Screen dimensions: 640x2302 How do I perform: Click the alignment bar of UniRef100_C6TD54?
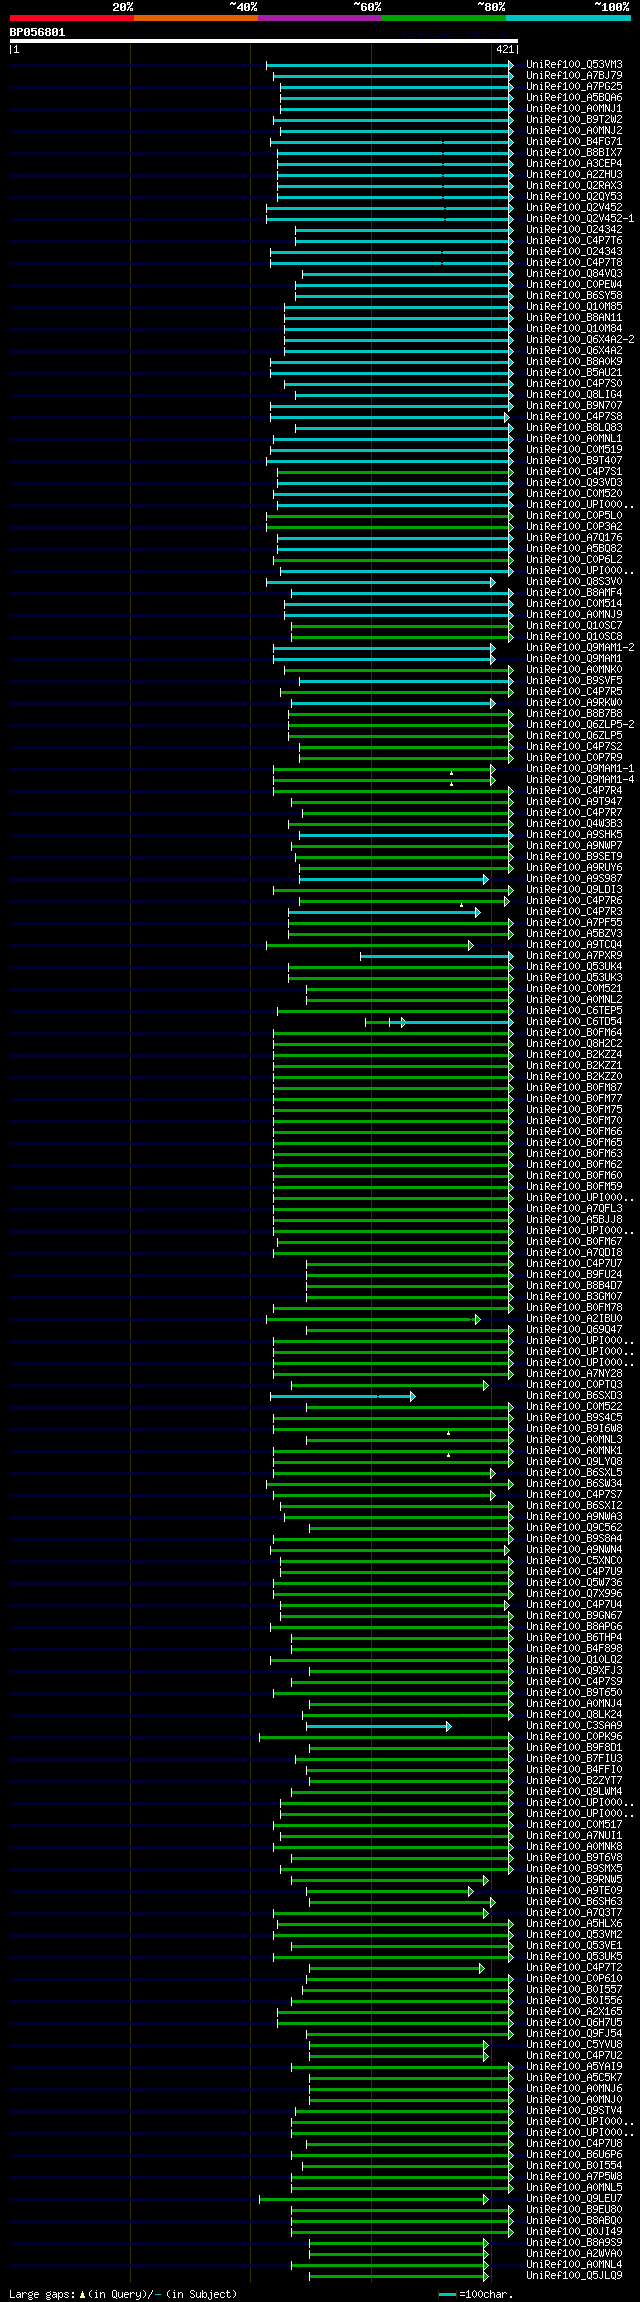tap(439, 1022)
